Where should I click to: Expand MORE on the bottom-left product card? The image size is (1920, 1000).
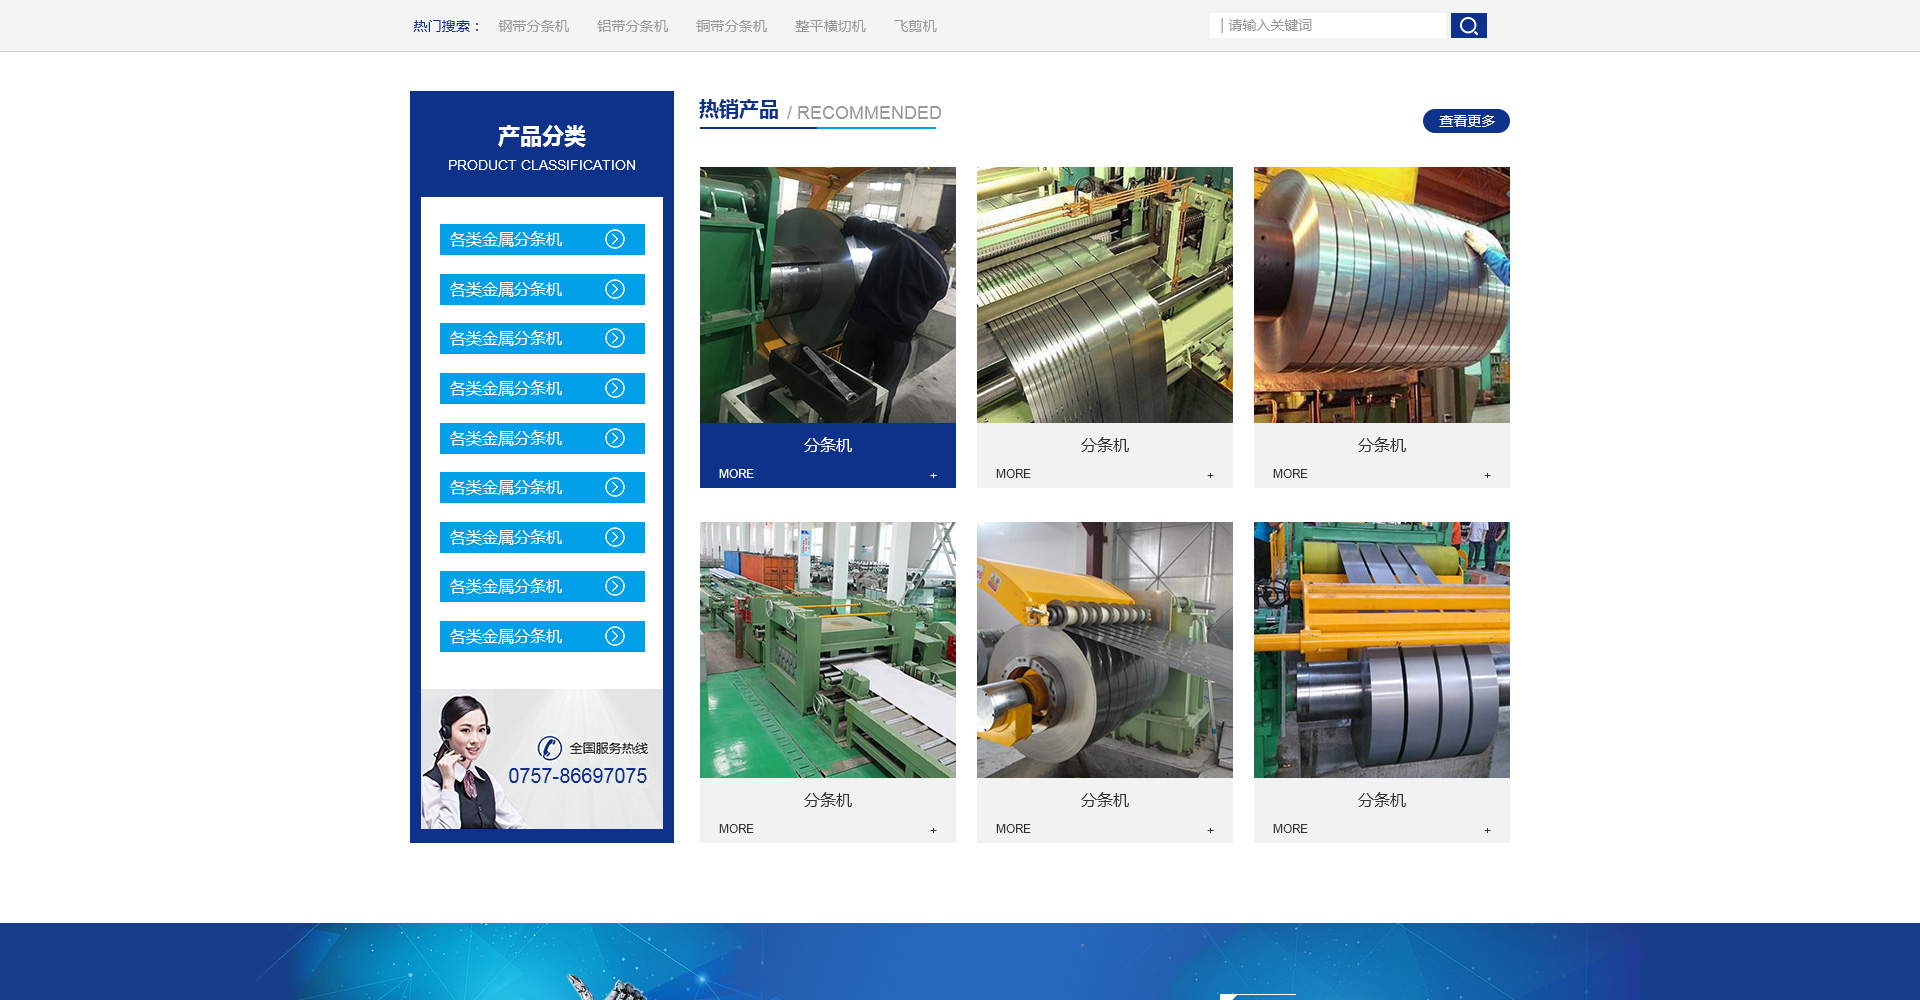coord(736,829)
